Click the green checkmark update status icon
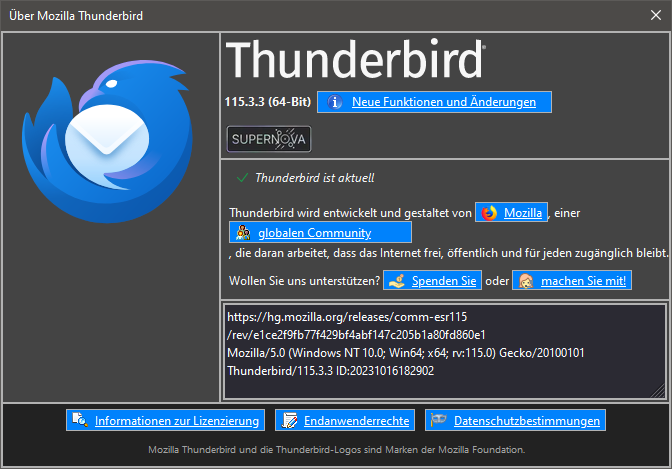Viewport: 672px width, 469px height. (x=242, y=177)
